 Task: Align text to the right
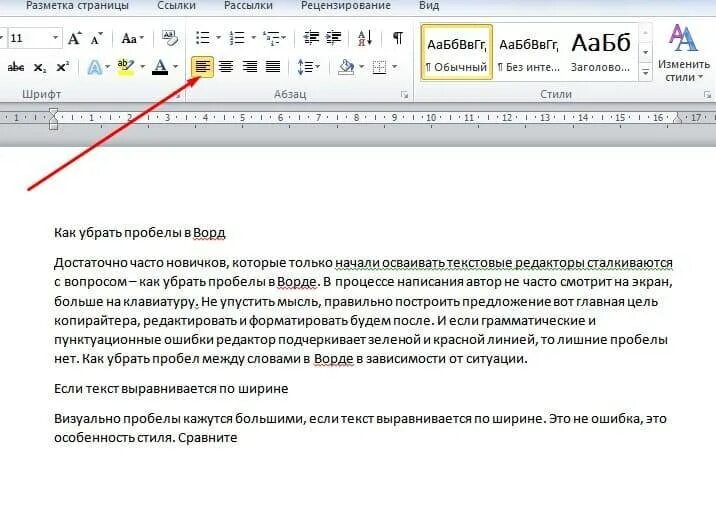[249, 67]
